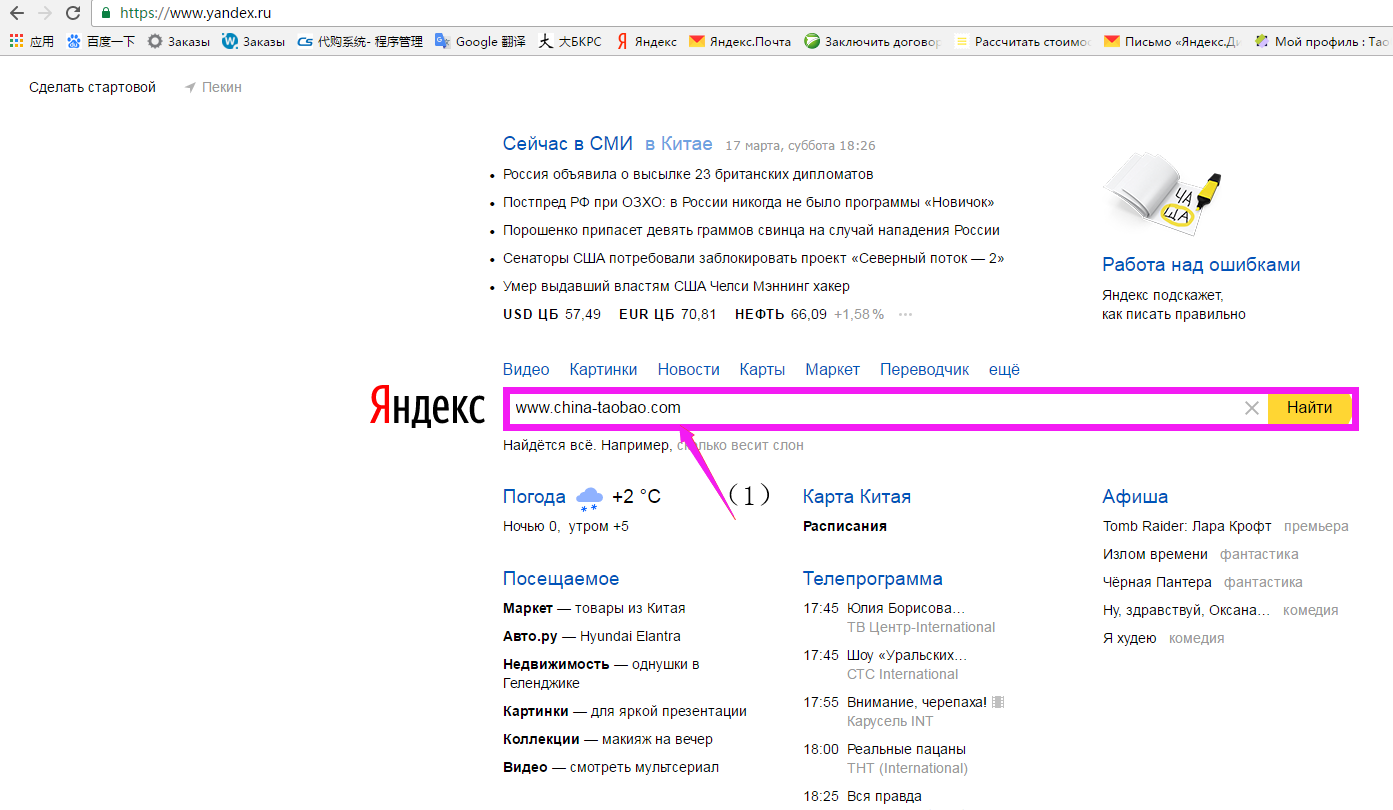Open Порошенко припасет девять граммов news
Screen dimensions: 1393x810
(x=751, y=230)
